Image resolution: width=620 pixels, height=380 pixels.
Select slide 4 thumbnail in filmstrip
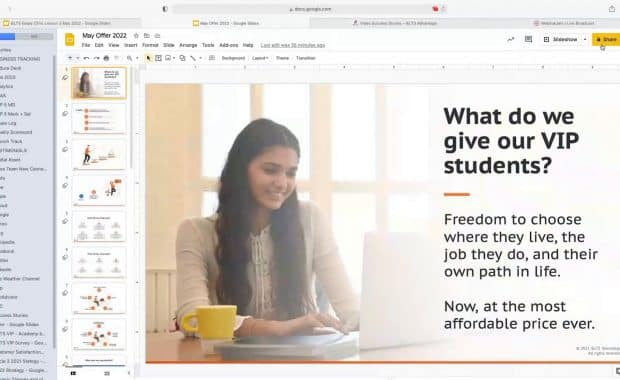pos(99,191)
